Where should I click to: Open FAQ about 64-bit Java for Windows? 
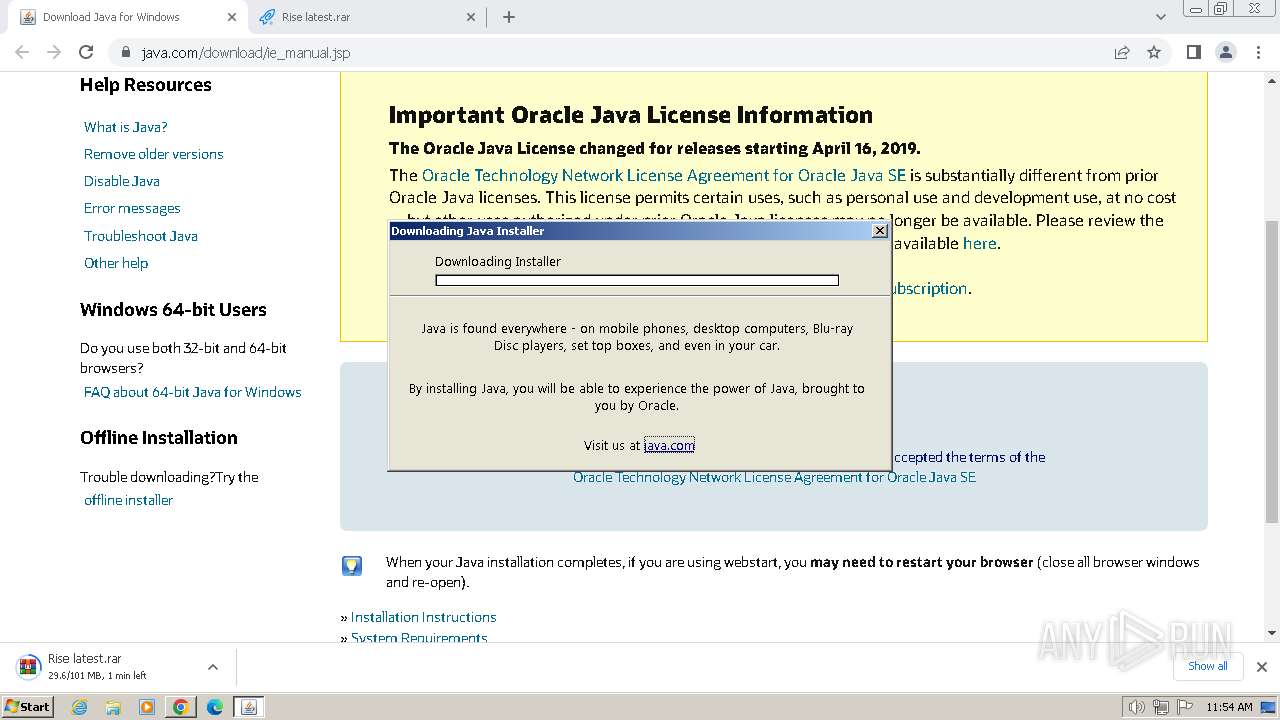193,392
